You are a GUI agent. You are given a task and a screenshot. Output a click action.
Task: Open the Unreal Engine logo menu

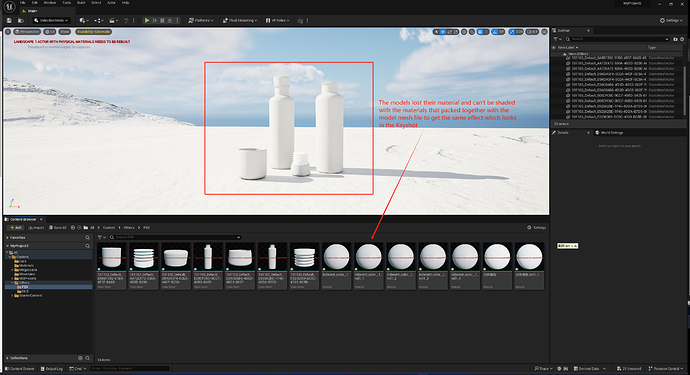click(9, 6)
